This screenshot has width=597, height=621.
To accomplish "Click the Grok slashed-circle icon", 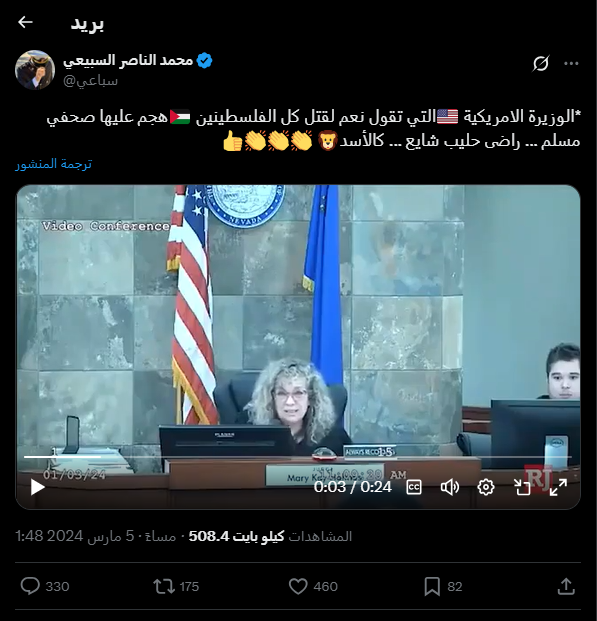I will click(x=541, y=63).
